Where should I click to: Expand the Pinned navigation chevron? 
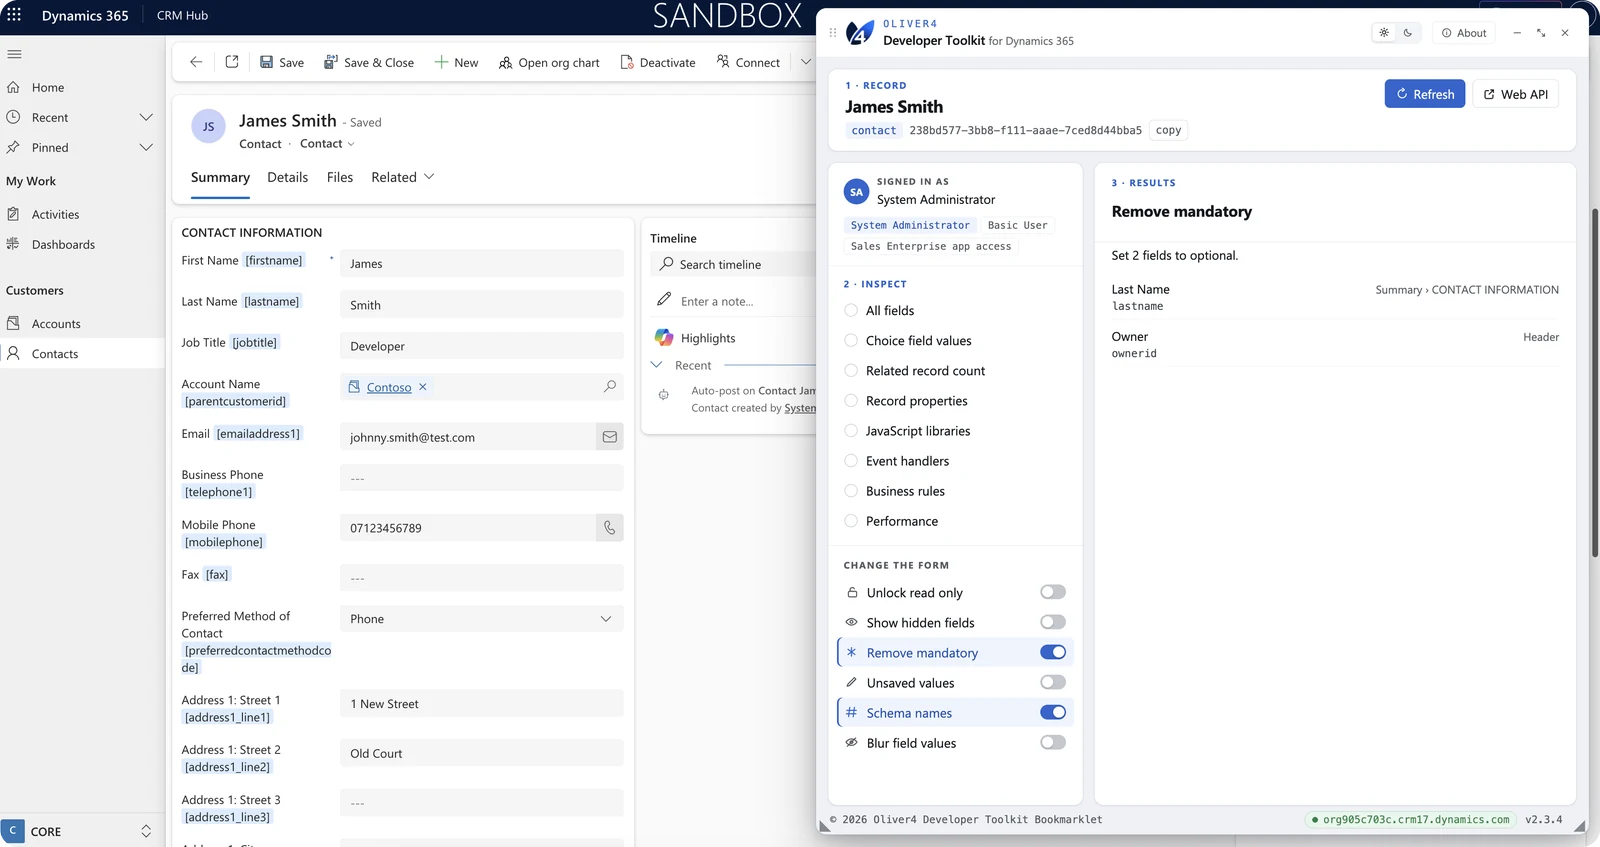(146, 147)
